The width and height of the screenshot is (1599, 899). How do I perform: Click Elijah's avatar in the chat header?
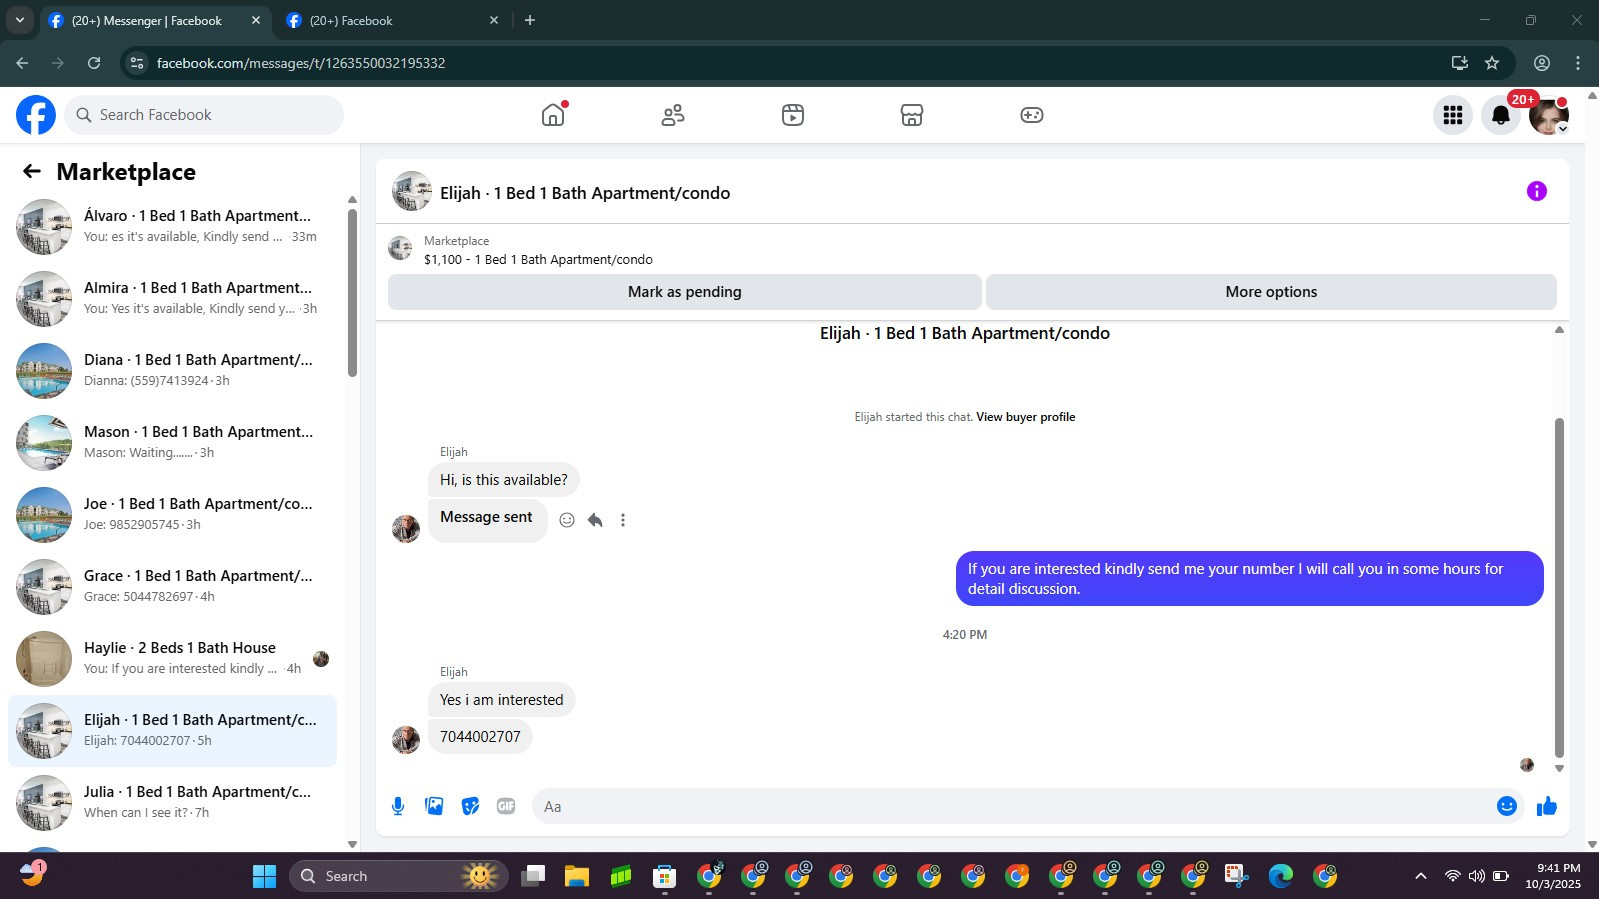[412, 192]
